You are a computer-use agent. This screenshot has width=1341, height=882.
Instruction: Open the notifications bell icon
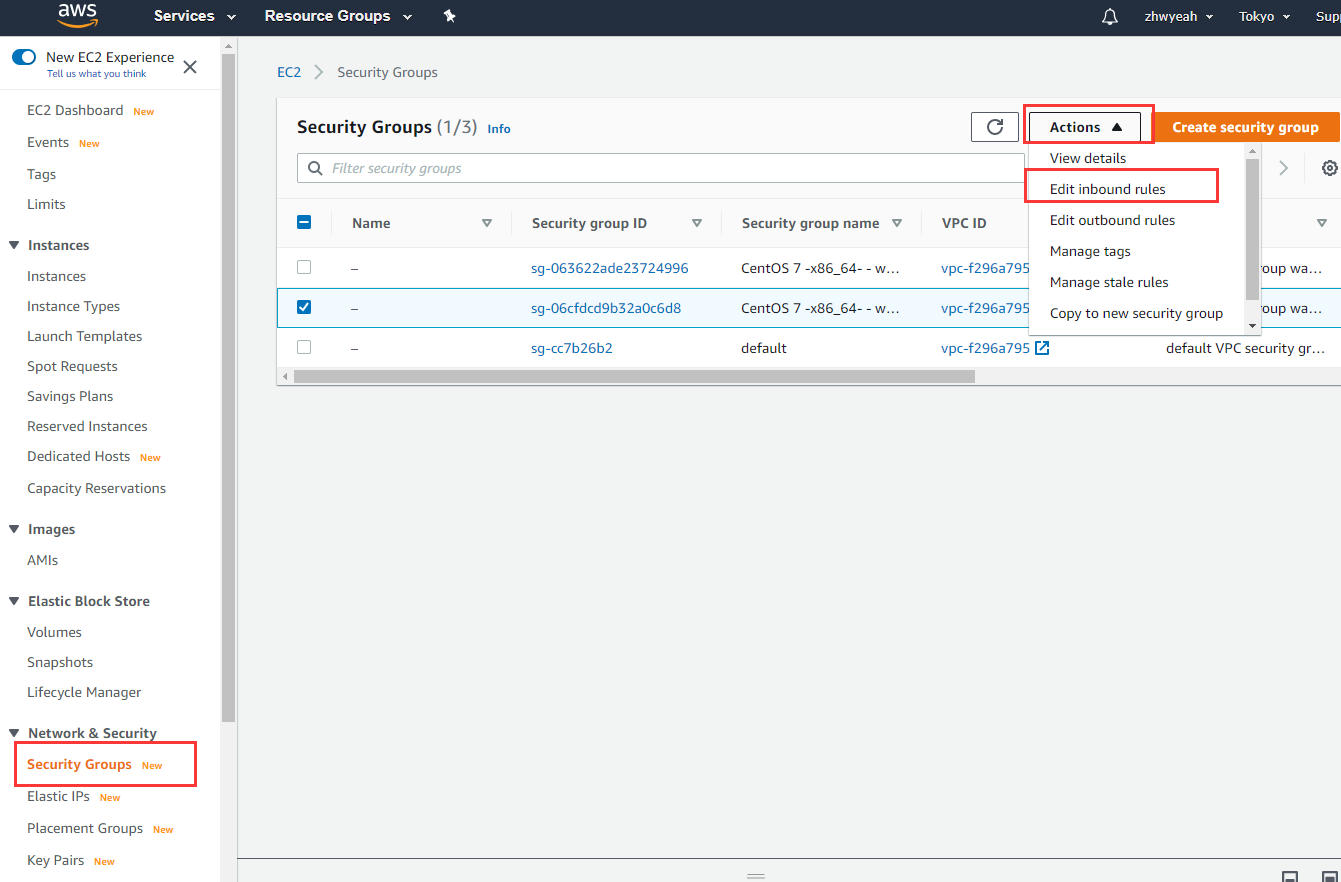(1109, 17)
